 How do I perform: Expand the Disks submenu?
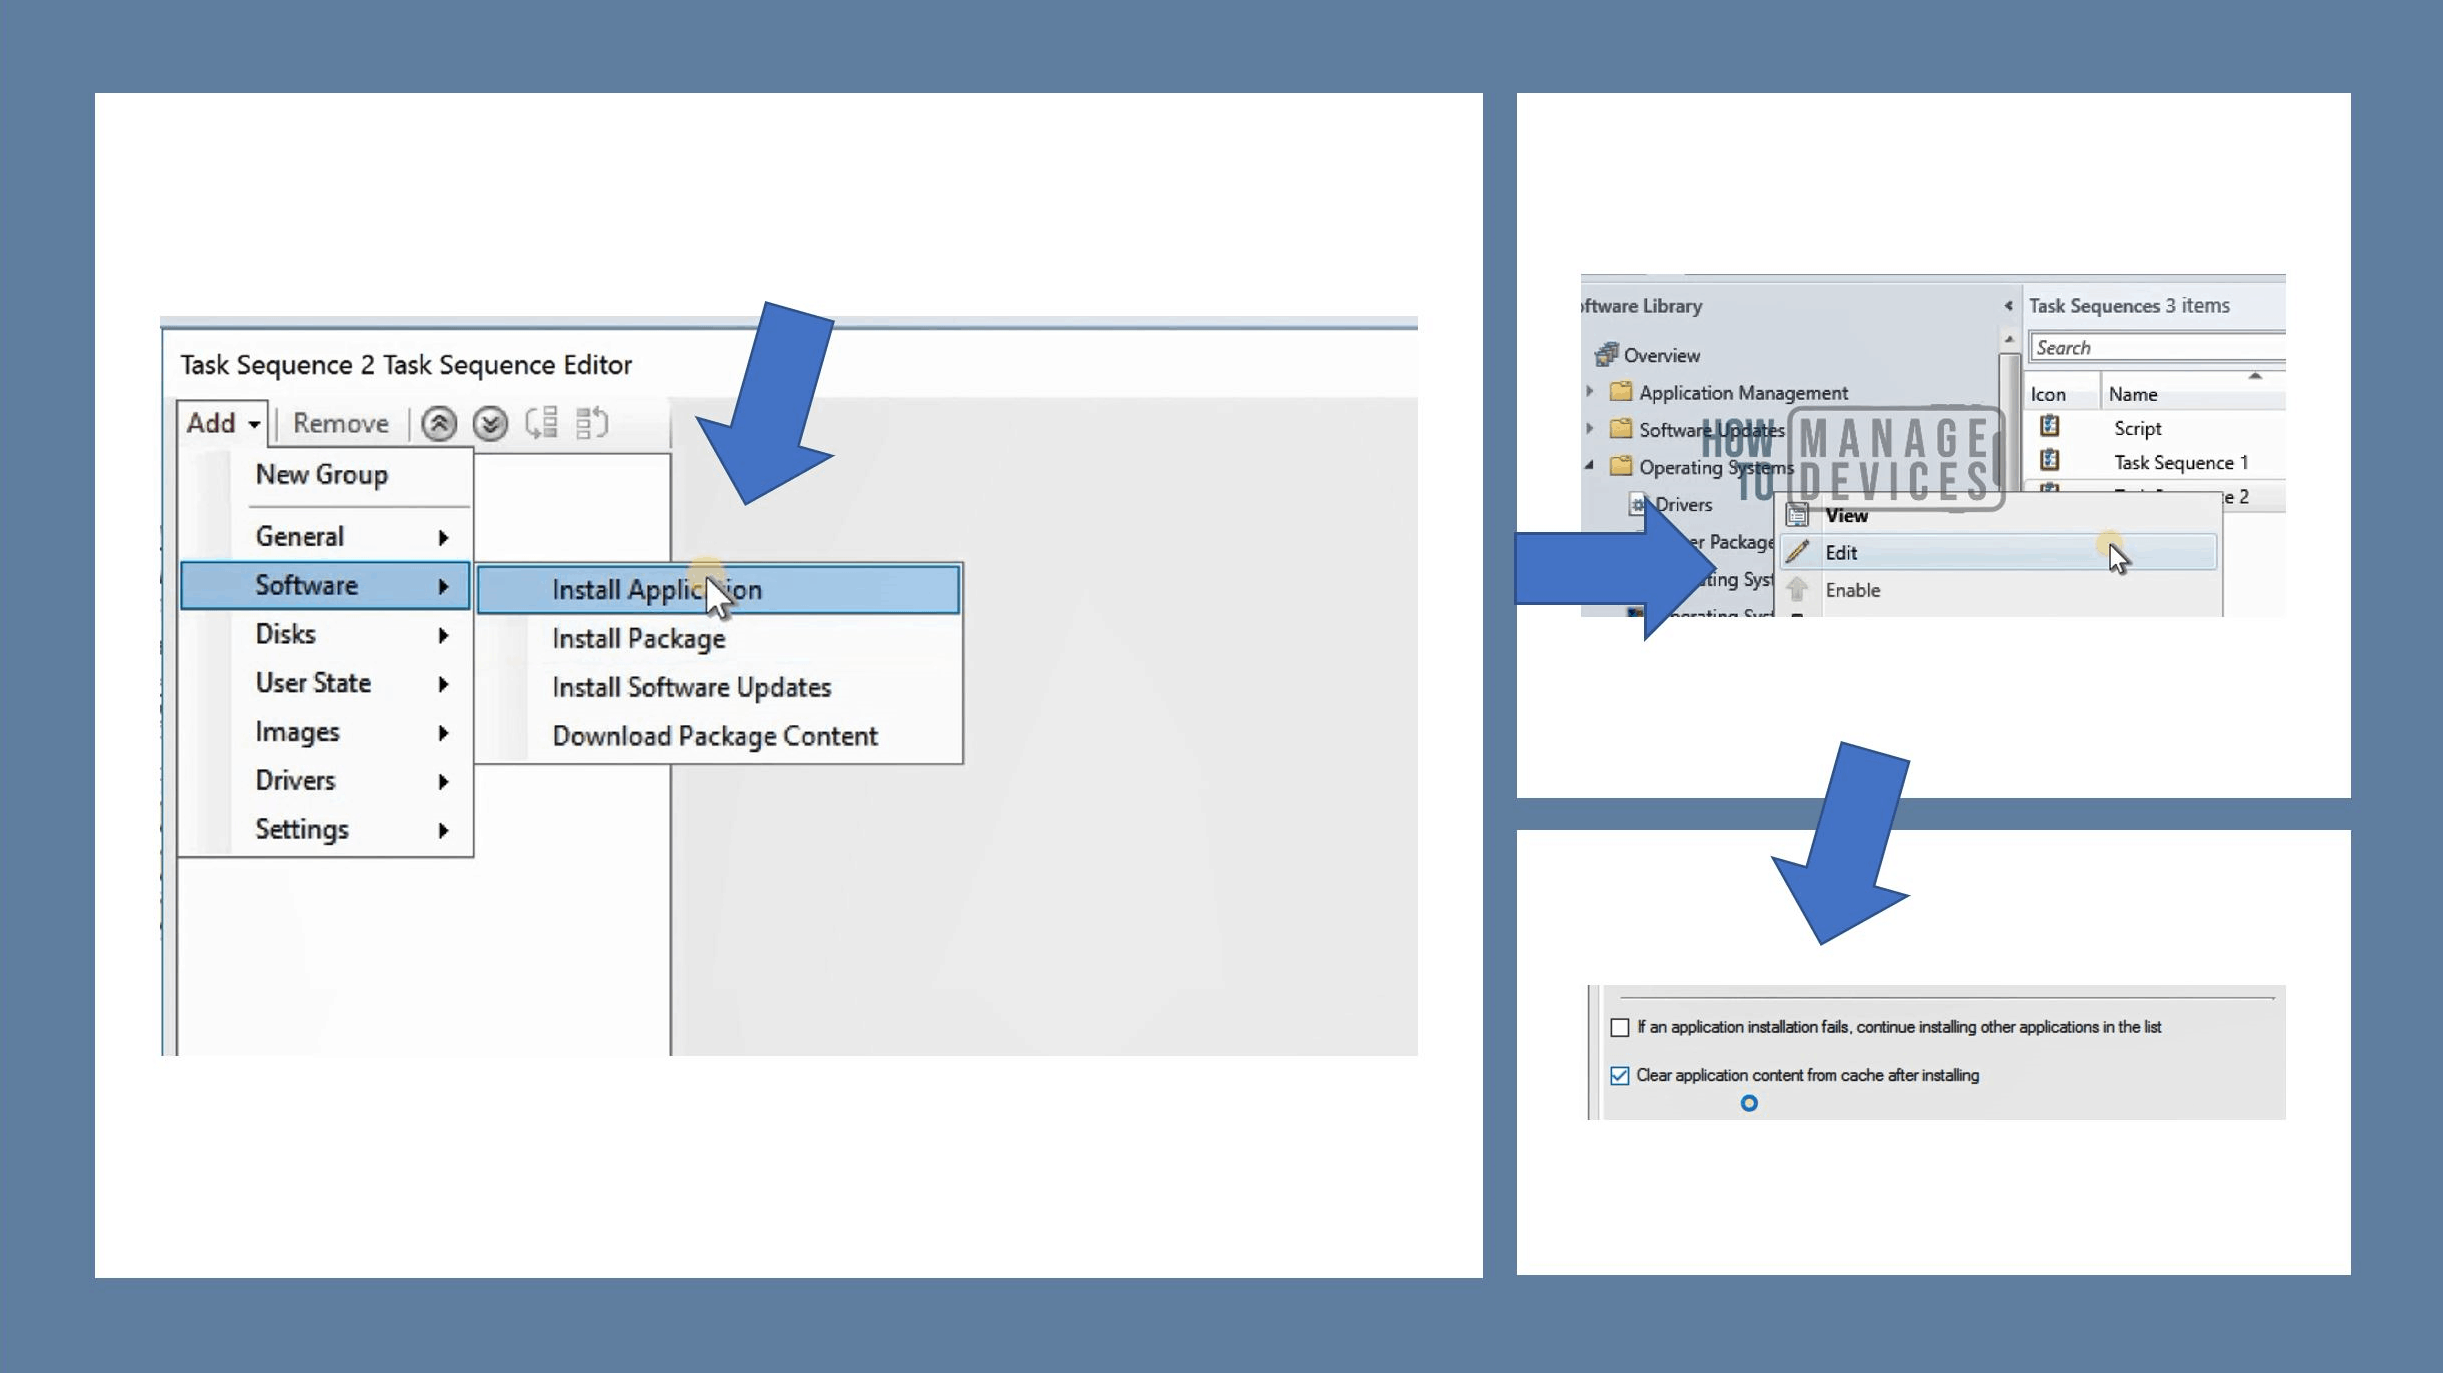[325, 634]
